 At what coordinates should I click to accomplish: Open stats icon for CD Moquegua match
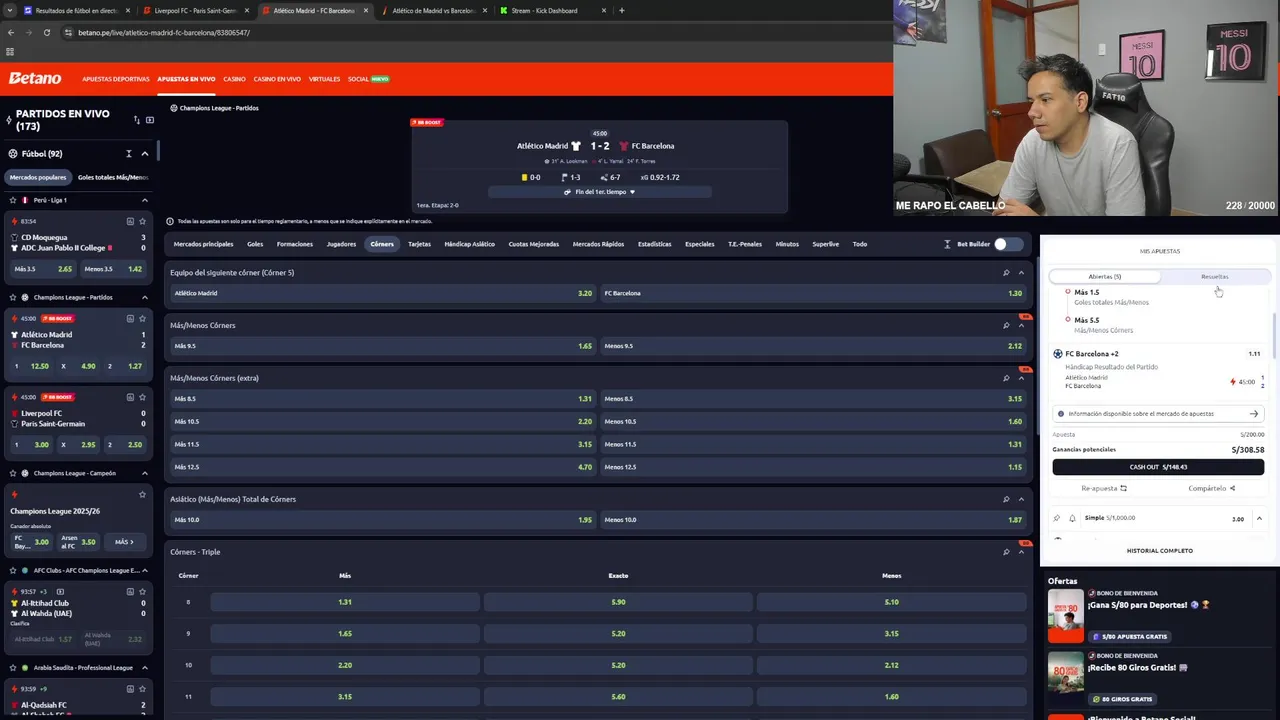coord(130,221)
